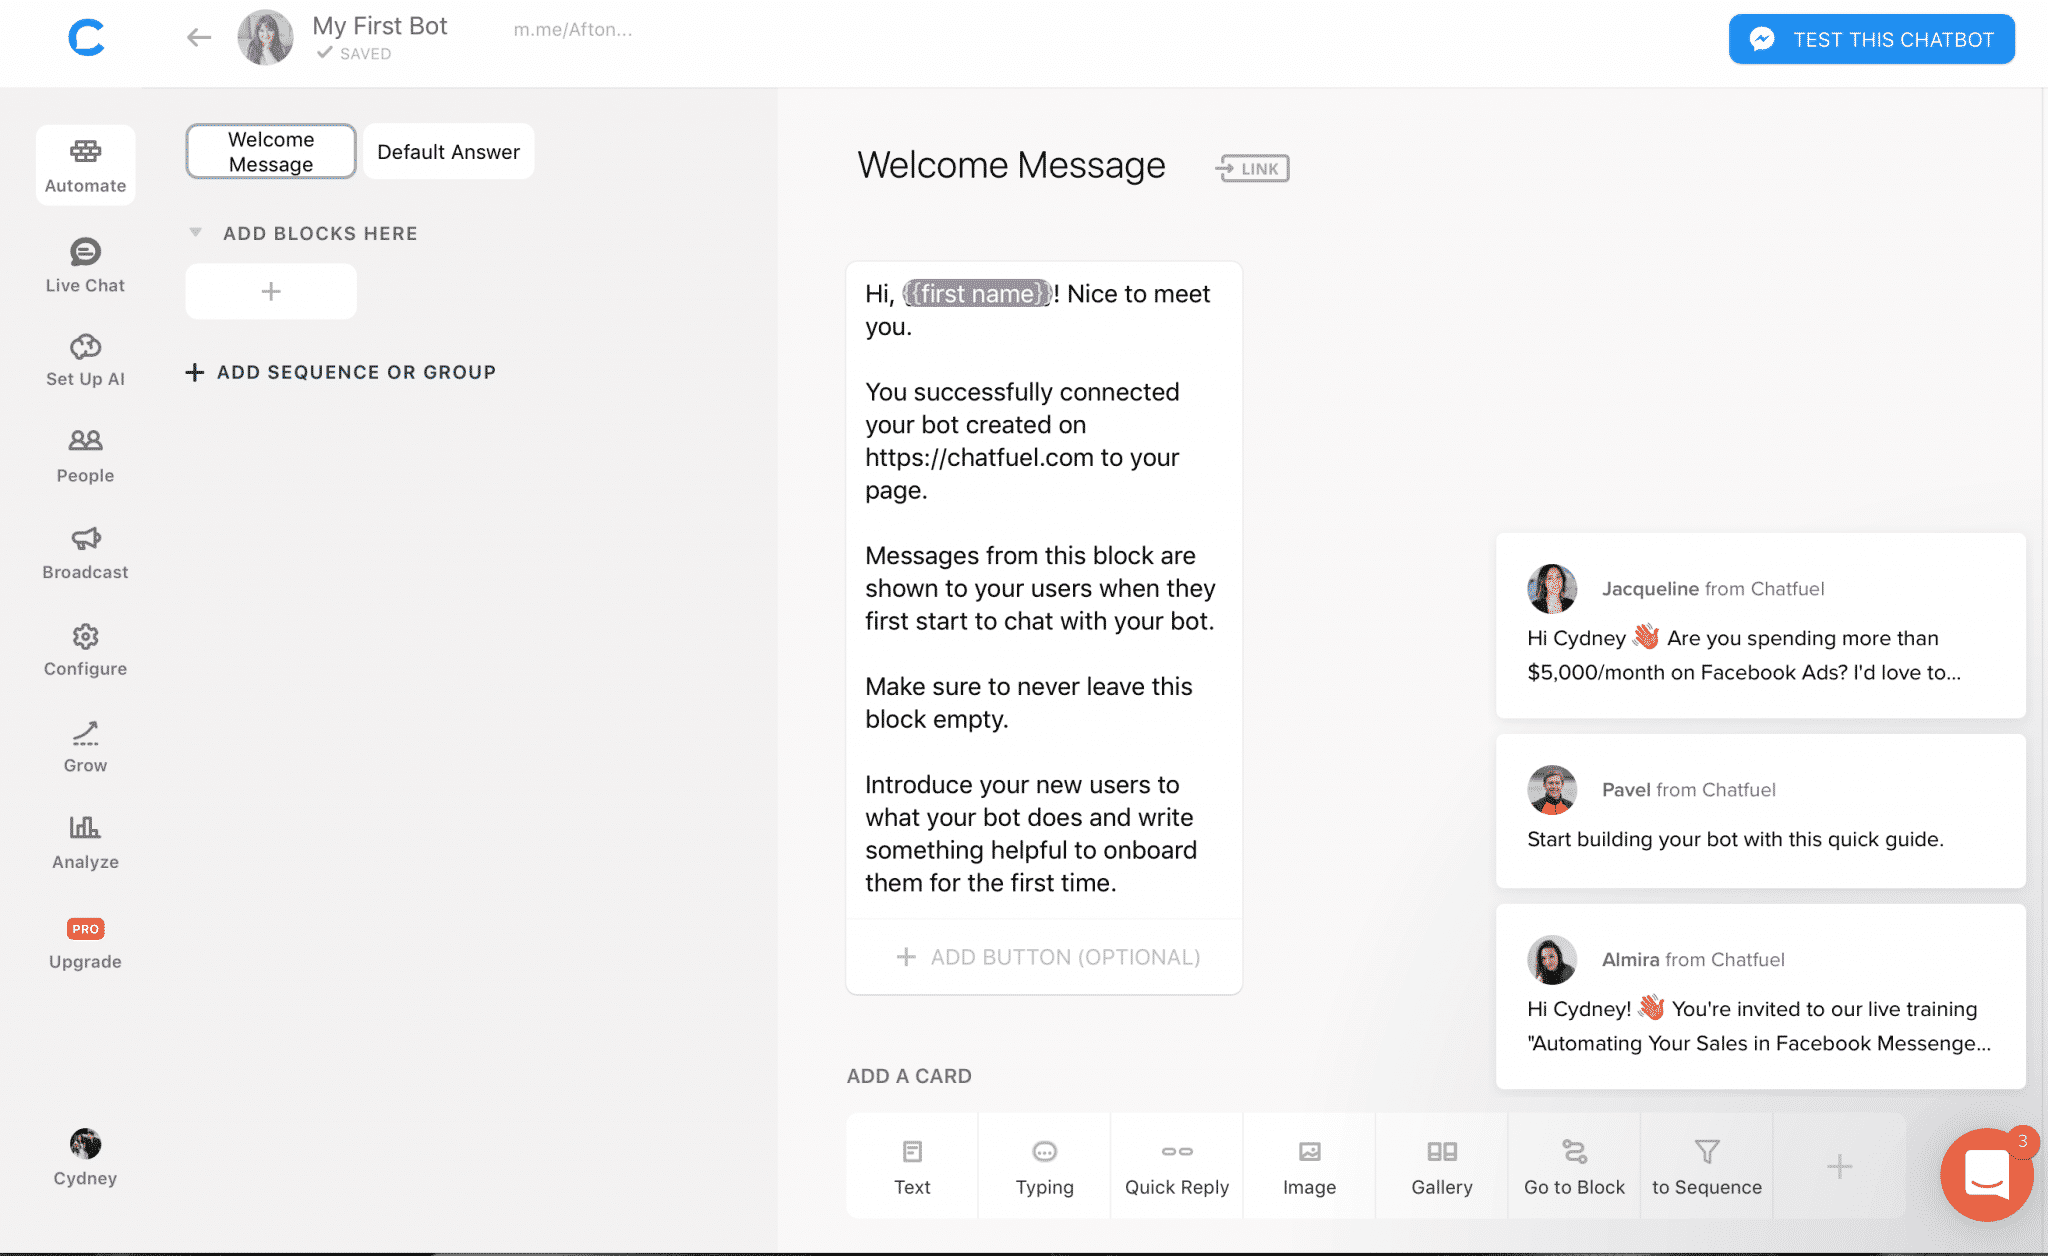Click Test This Chatbot button
Screen dimensions: 2048x1256
tap(1872, 40)
